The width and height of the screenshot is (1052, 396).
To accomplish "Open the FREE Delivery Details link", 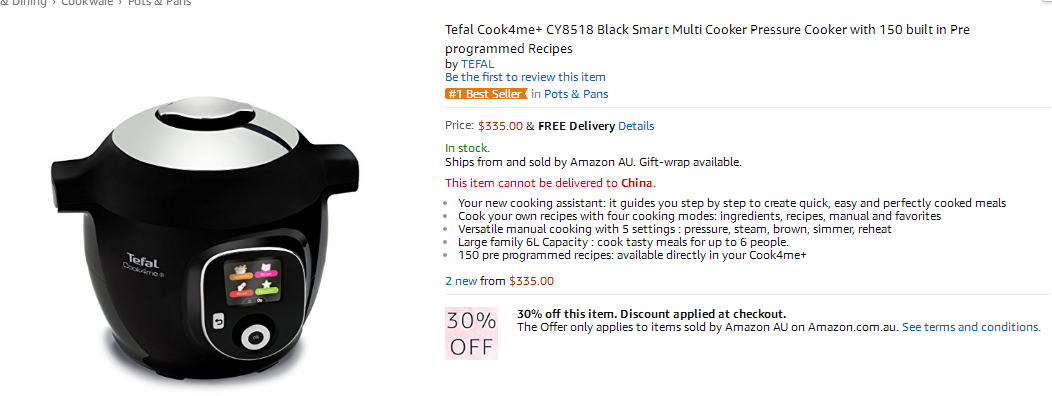I will (636, 126).
